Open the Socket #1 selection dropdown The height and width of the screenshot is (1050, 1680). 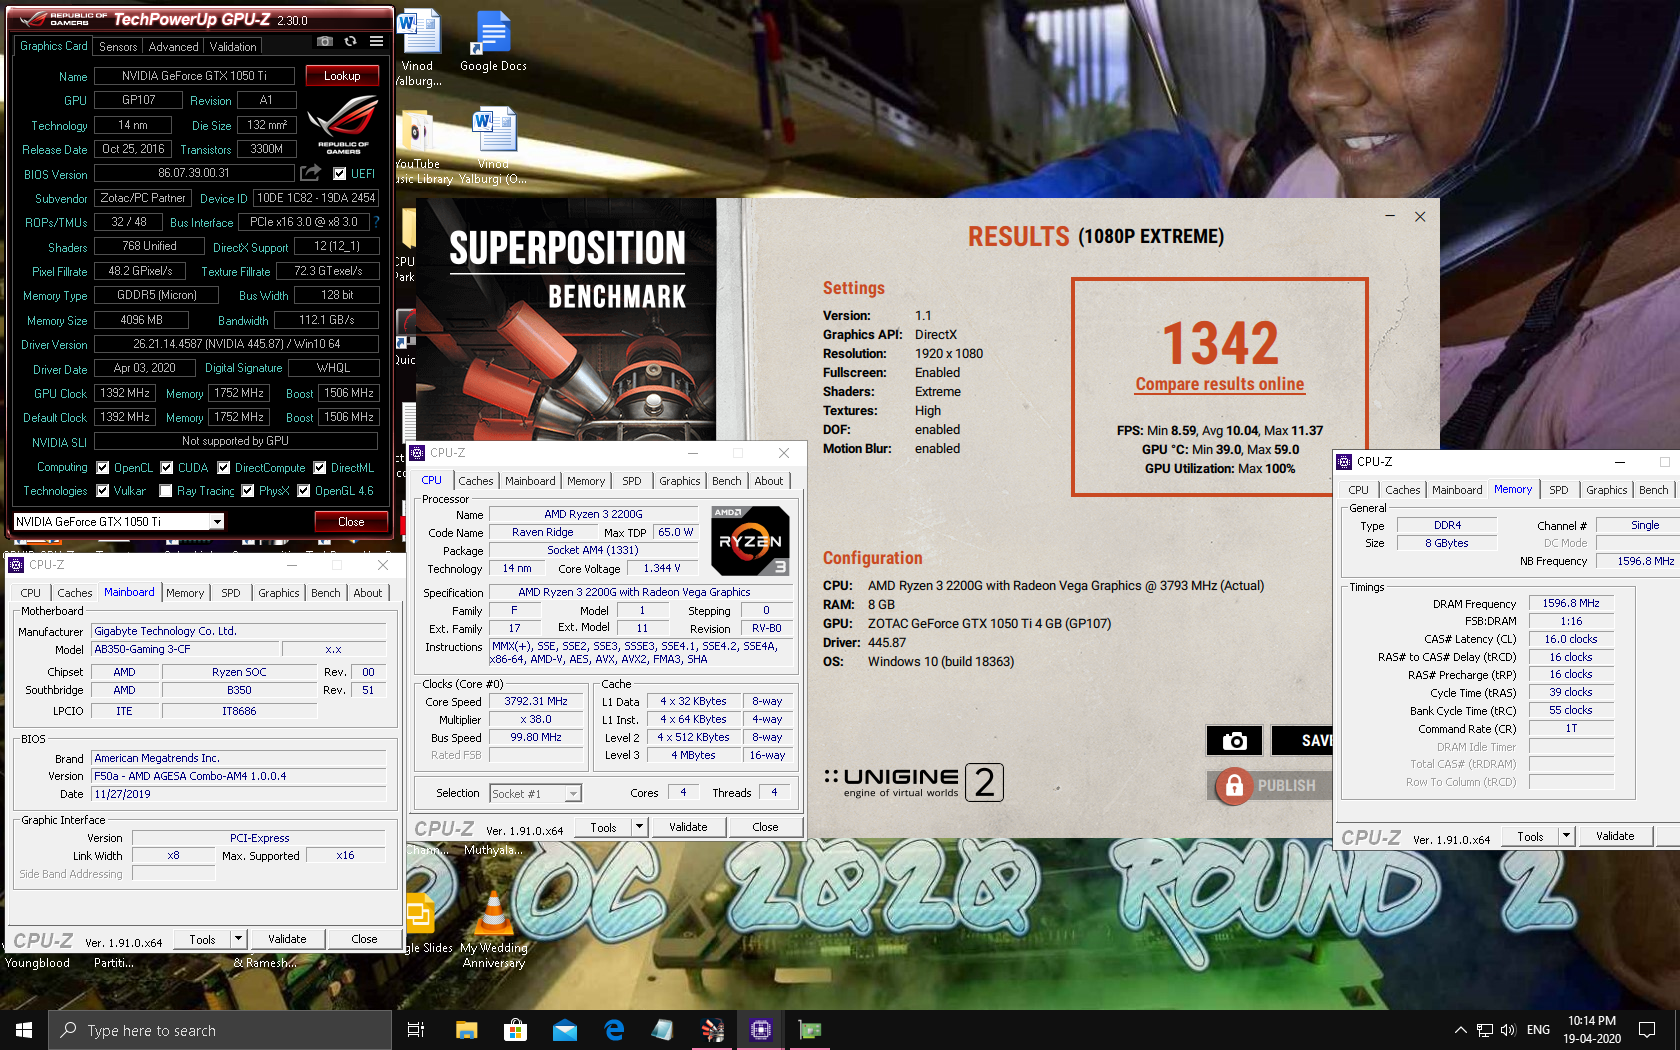coord(573,794)
